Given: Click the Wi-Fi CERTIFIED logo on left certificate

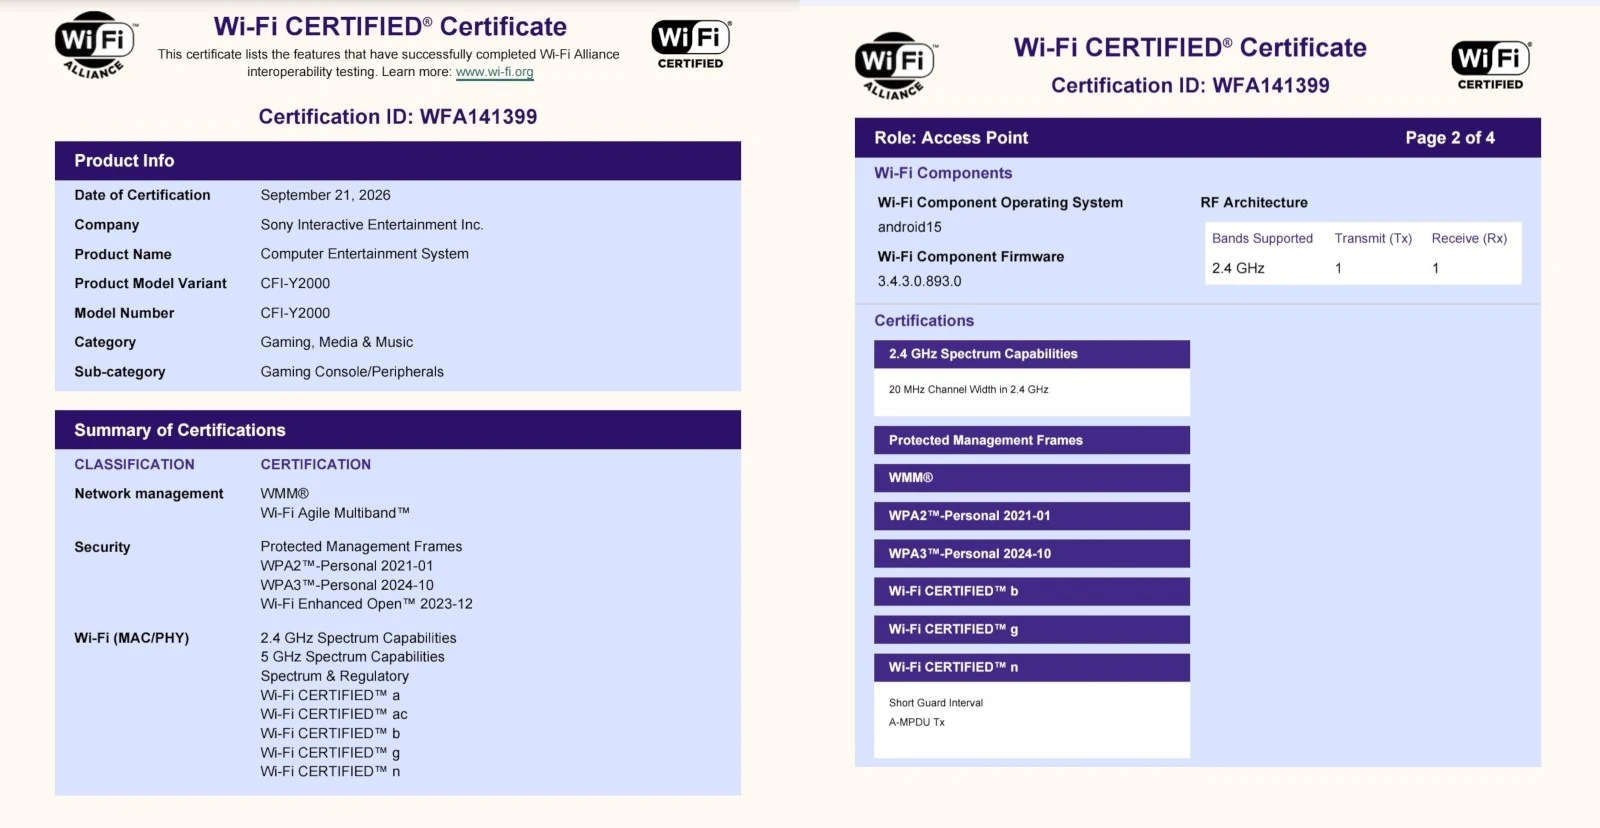Looking at the screenshot, I should coord(691,45).
